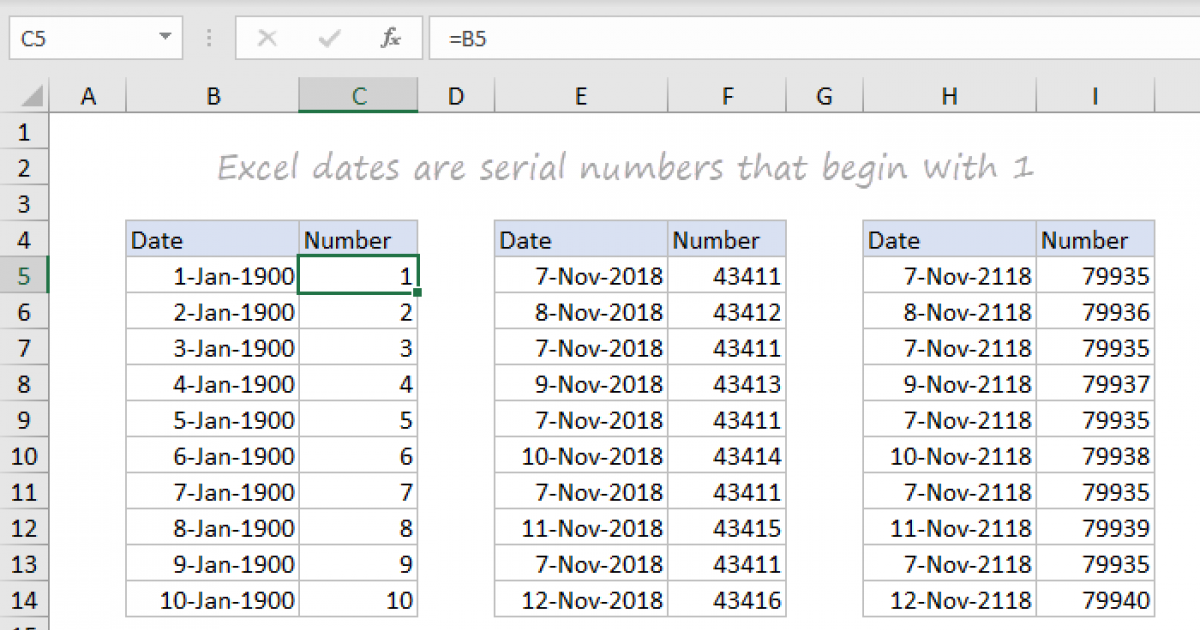Click the Cancel (X) icon beside formula bar
This screenshot has height=630, width=1200.
click(267, 38)
